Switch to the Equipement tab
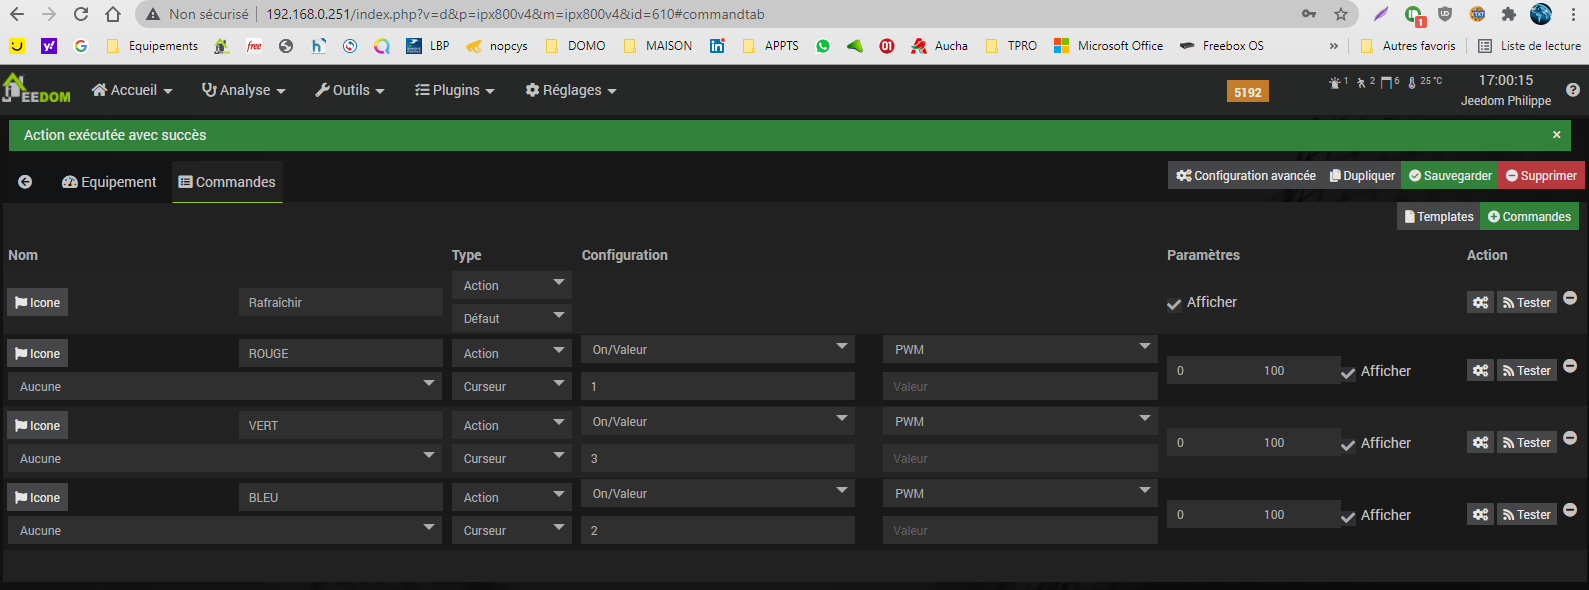Image resolution: width=1589 pixels, height=590 pixels. tap(110, 182)
